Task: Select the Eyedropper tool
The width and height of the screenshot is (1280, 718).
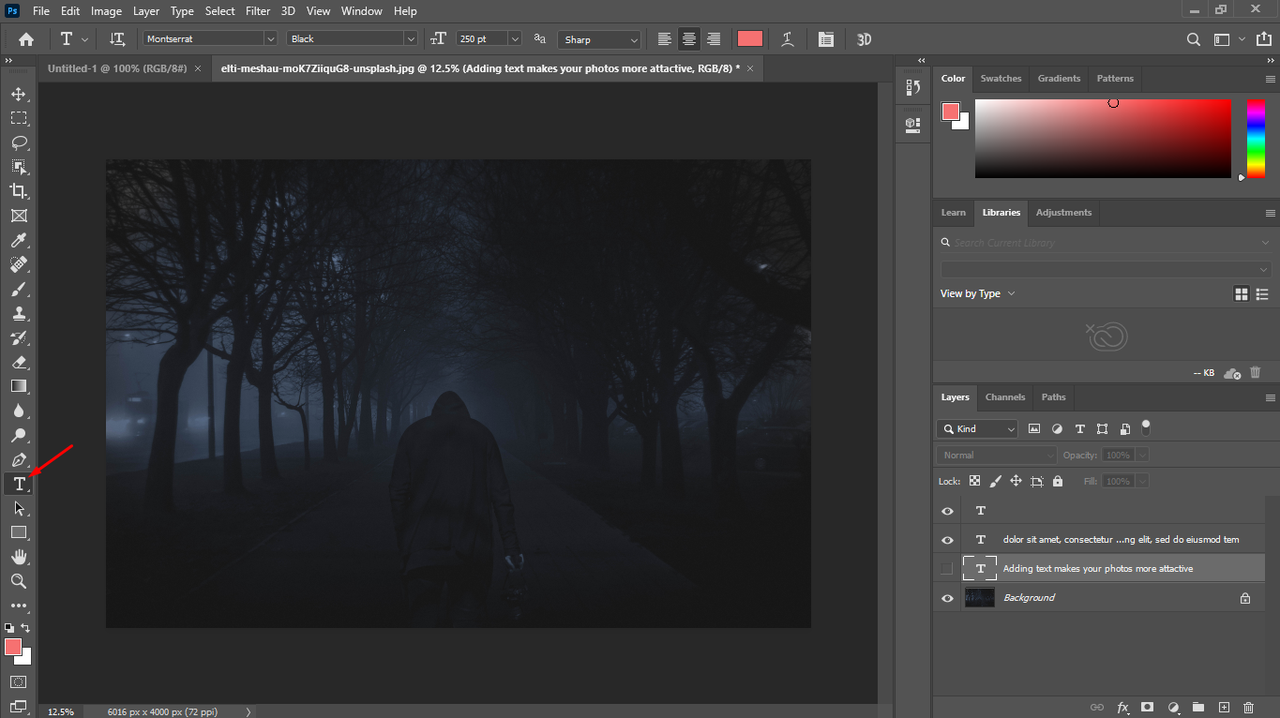Action: (19, 240)
